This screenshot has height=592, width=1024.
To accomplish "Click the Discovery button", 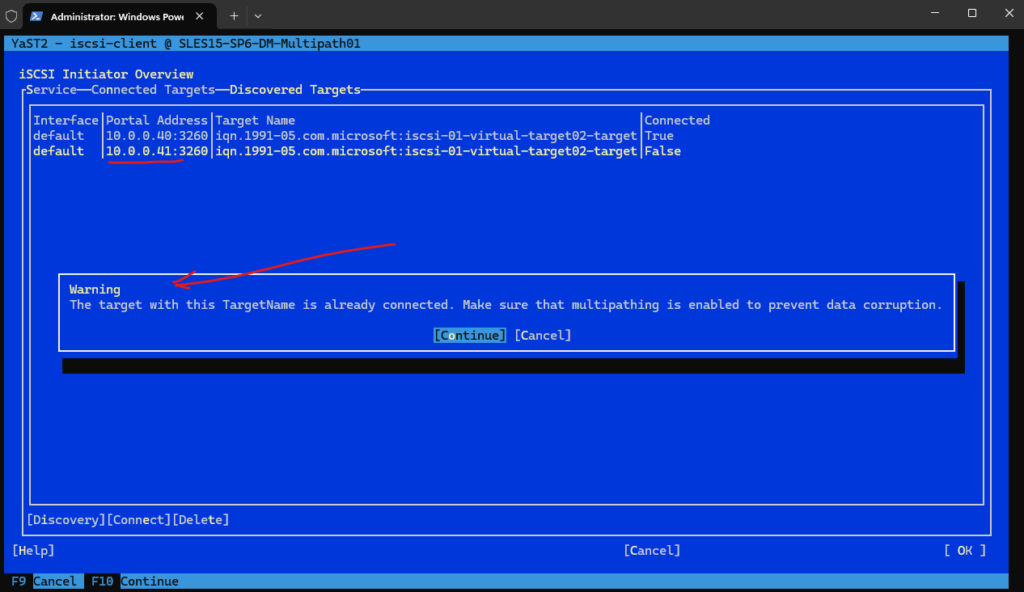I will (66, 519).
